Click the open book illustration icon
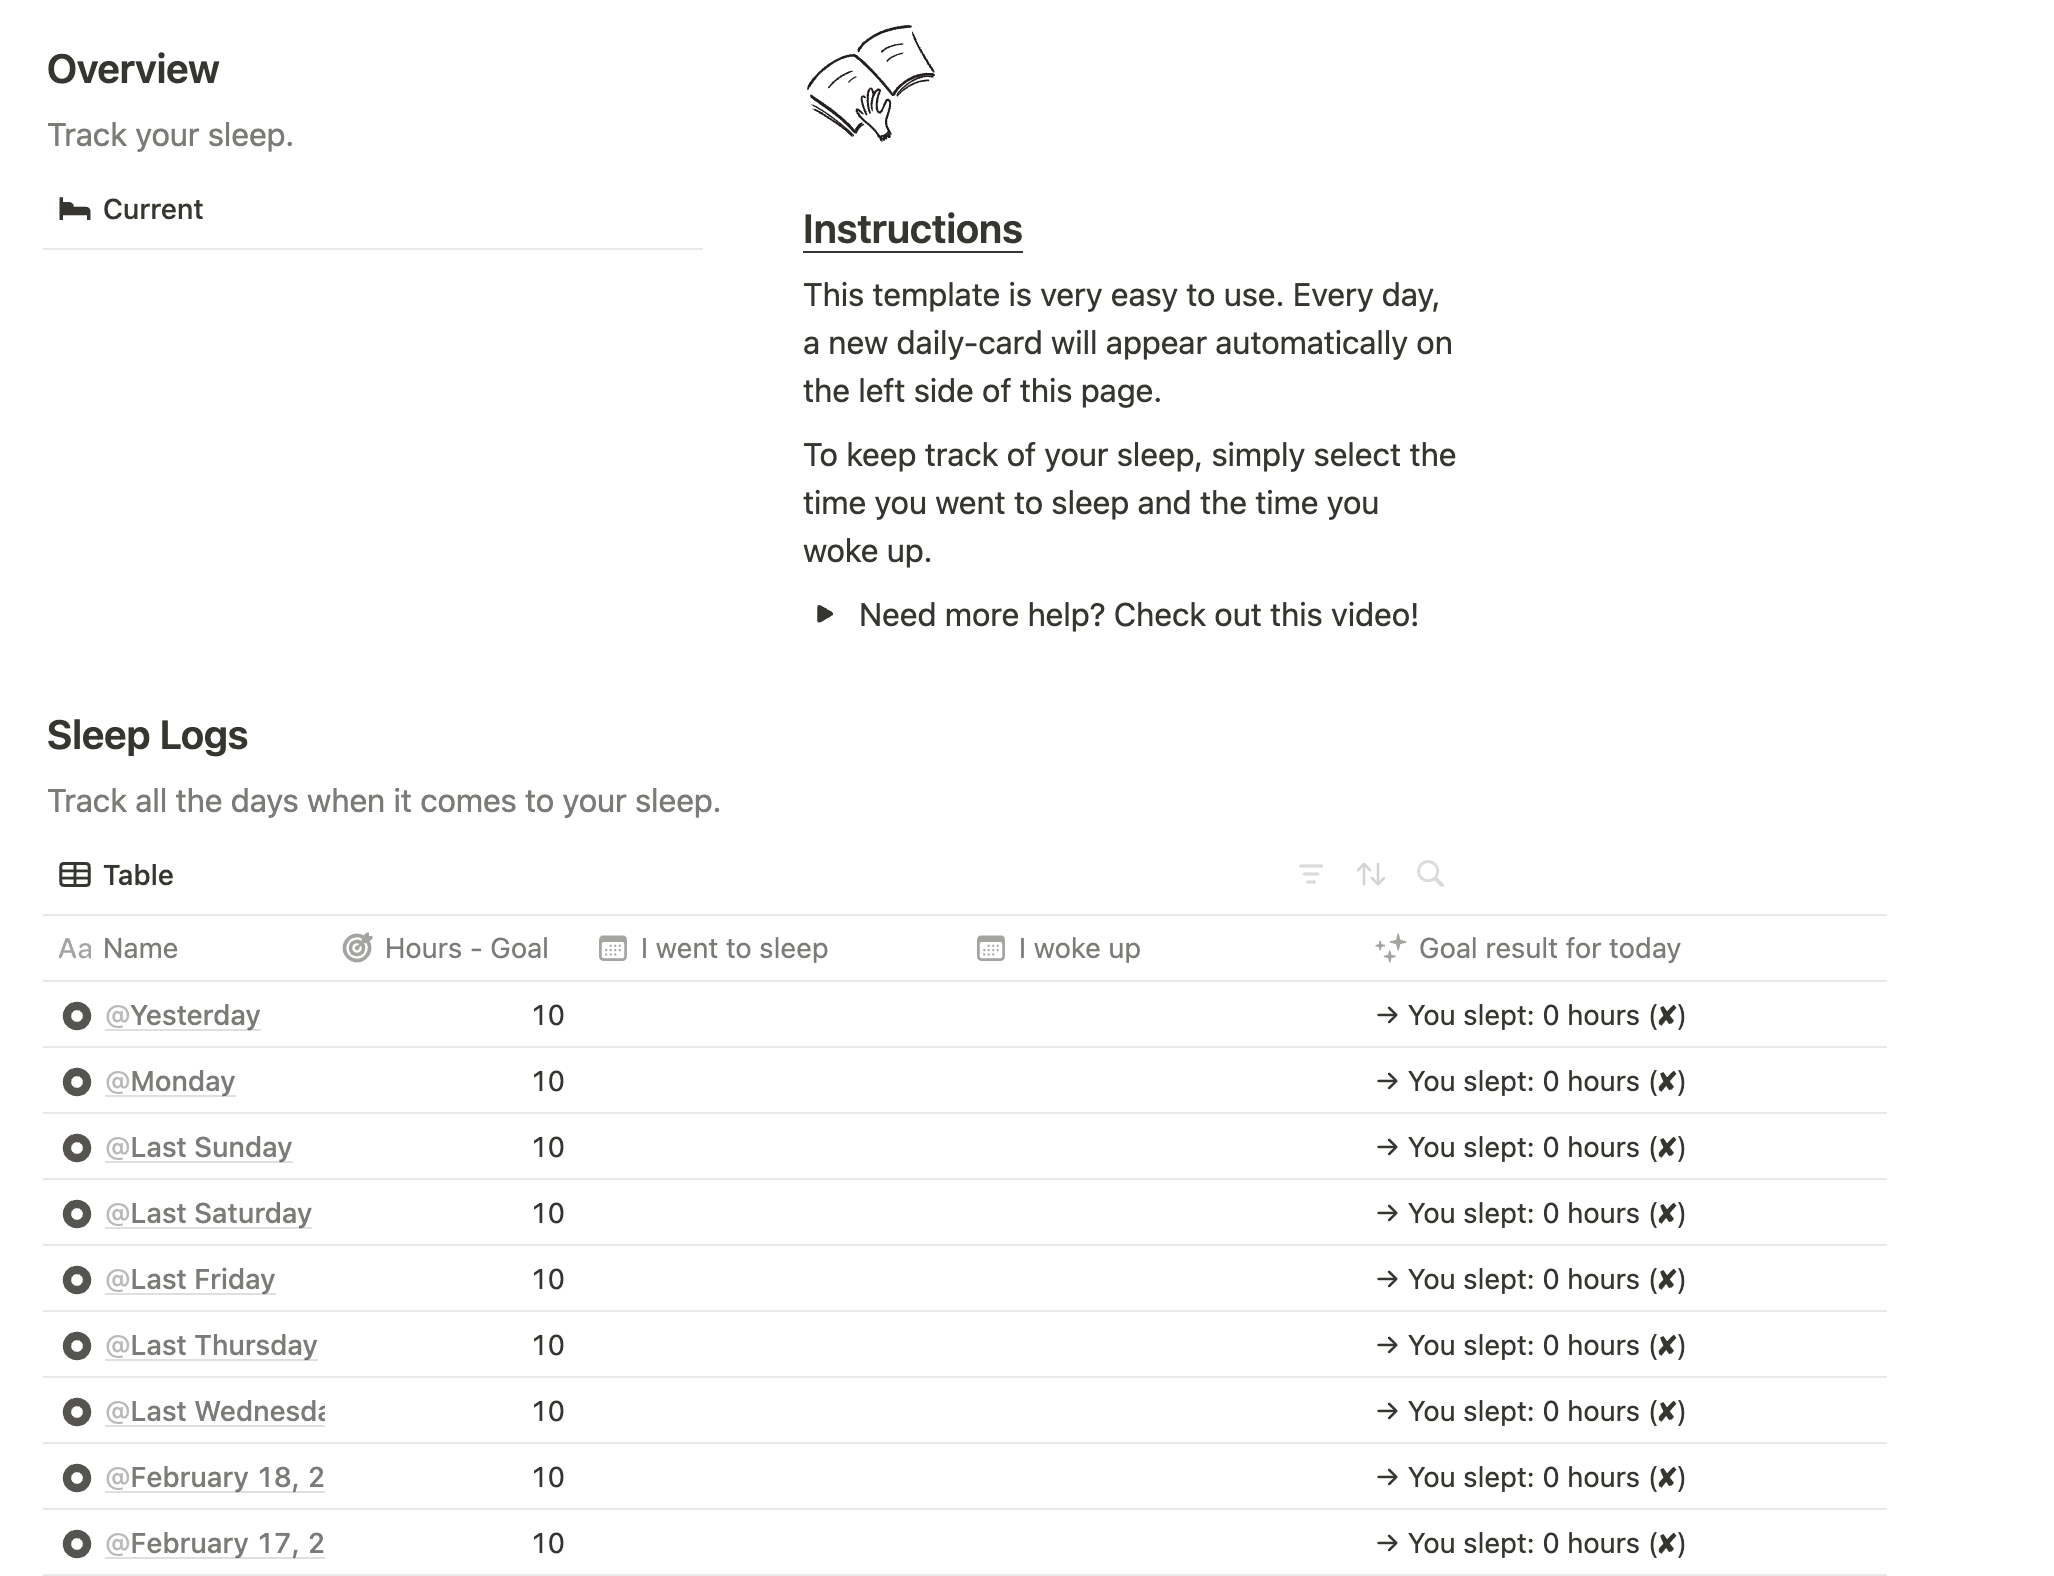Viewport: 2054px width, 1576px height. (x=870, y=83)
